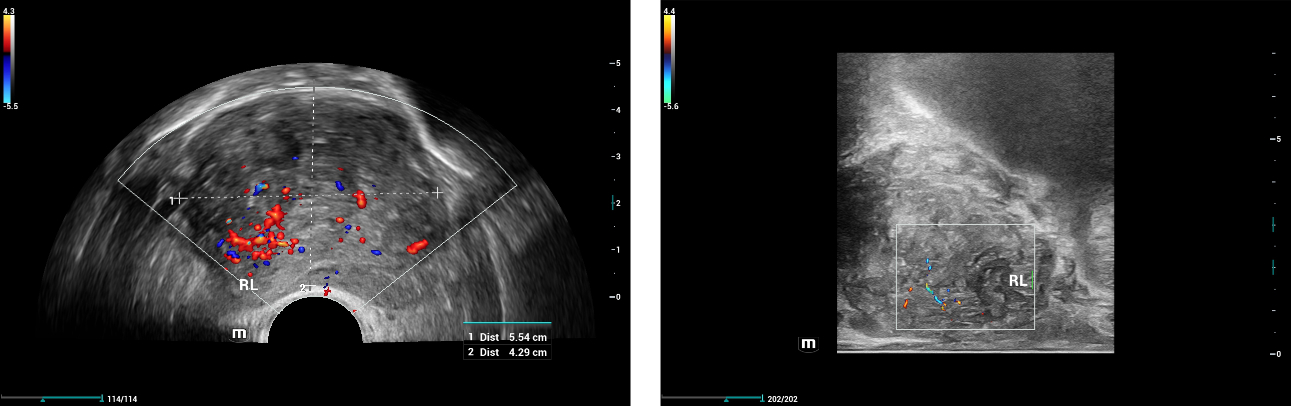1291x406 pixels.
Task: Click the 0 depth mark on the left scale
Action: point(615,297)
